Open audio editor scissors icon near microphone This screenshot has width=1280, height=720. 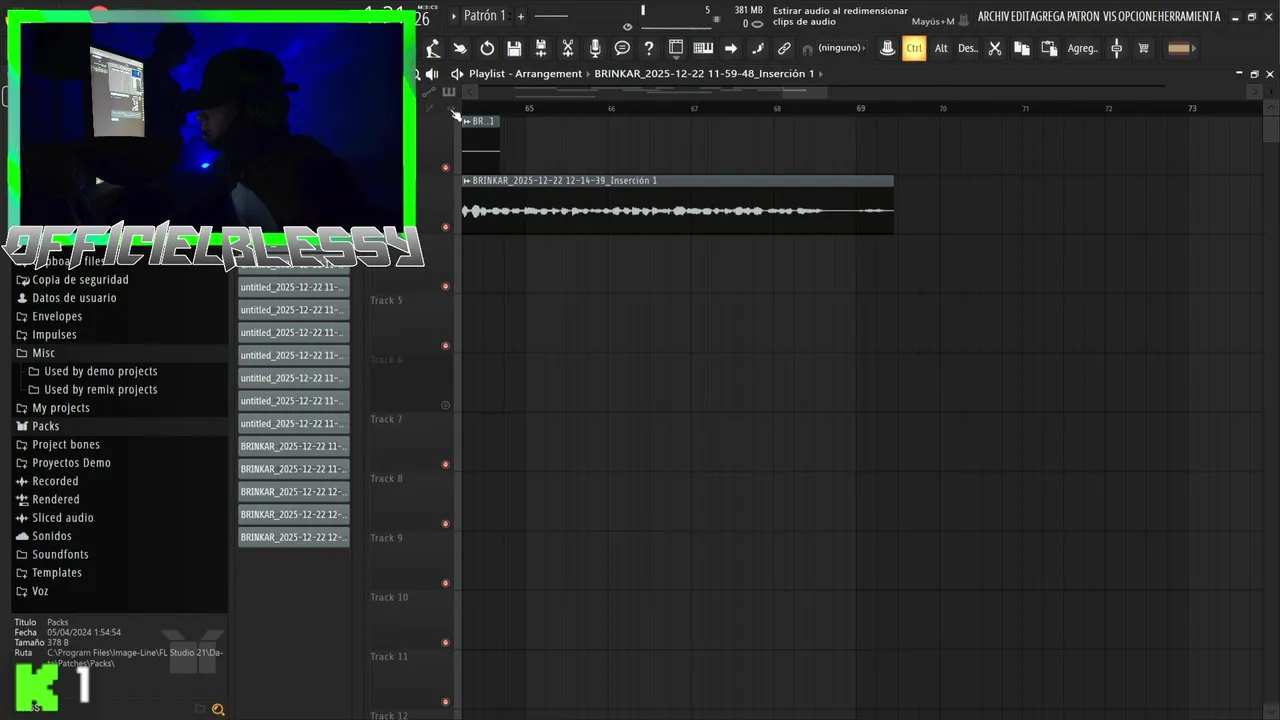(568, 48)
